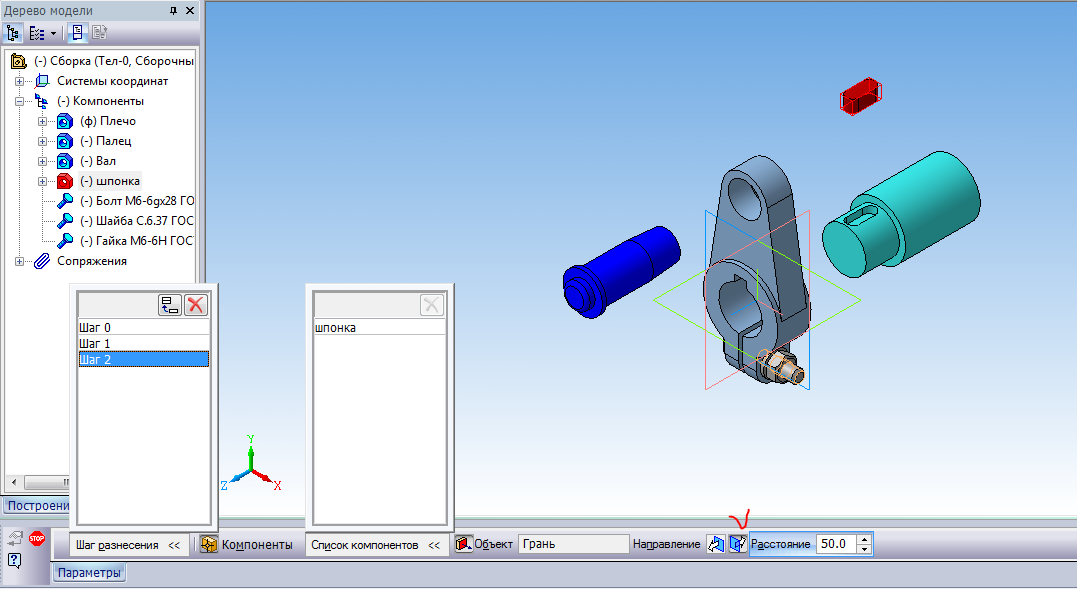Click the add step icon in steps list
This screenshot has height=589, width=1077.
click(170, 306)
